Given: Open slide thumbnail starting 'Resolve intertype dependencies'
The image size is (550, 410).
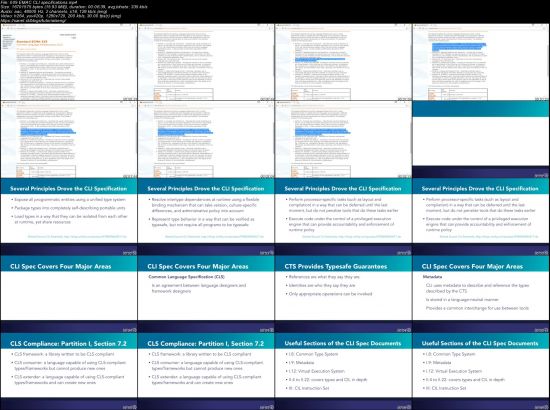Looking at the screenshot, I should point(206,217).
